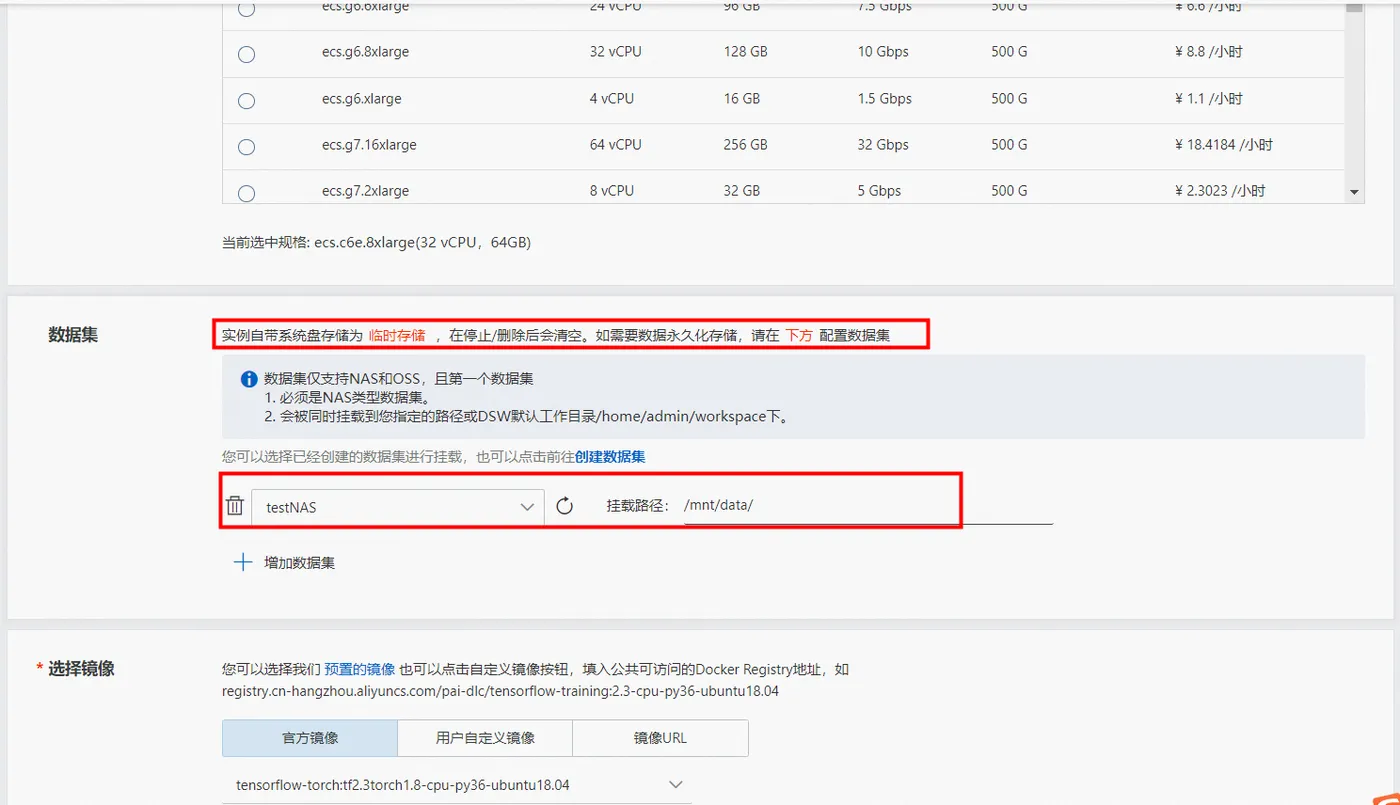This screenshot has height=805, width=1400.
Task: Switch to 用户自定义镜像 tab
Action: tap(485, 738)
